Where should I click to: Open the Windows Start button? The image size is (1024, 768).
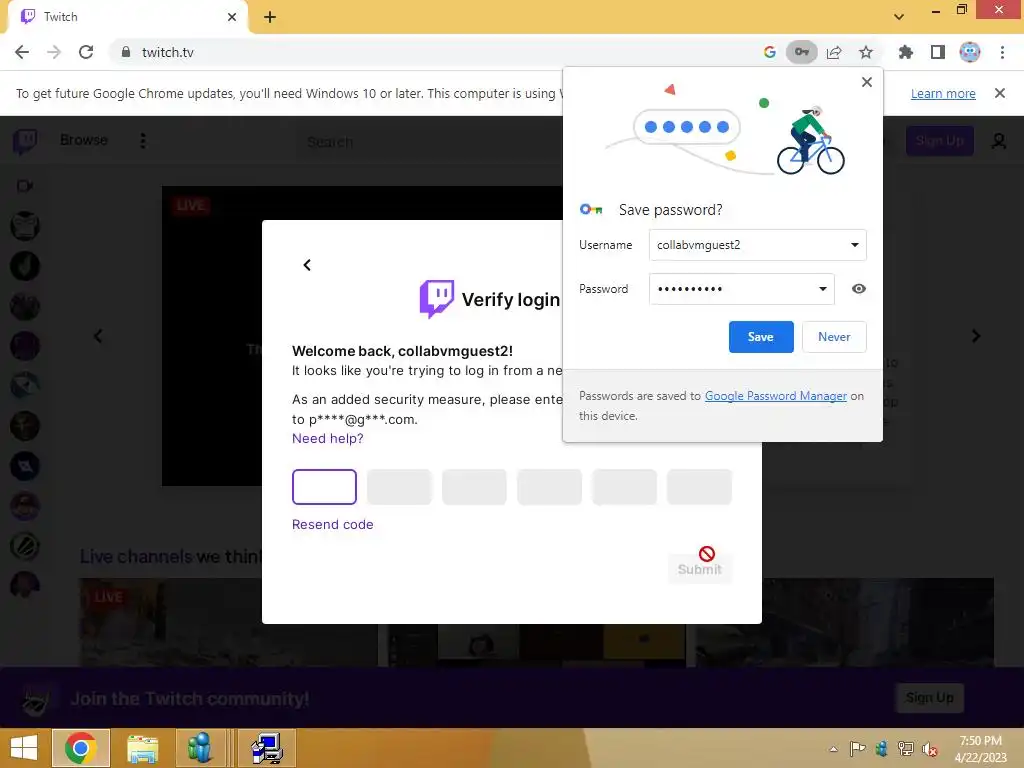click(x=24, y=748)
